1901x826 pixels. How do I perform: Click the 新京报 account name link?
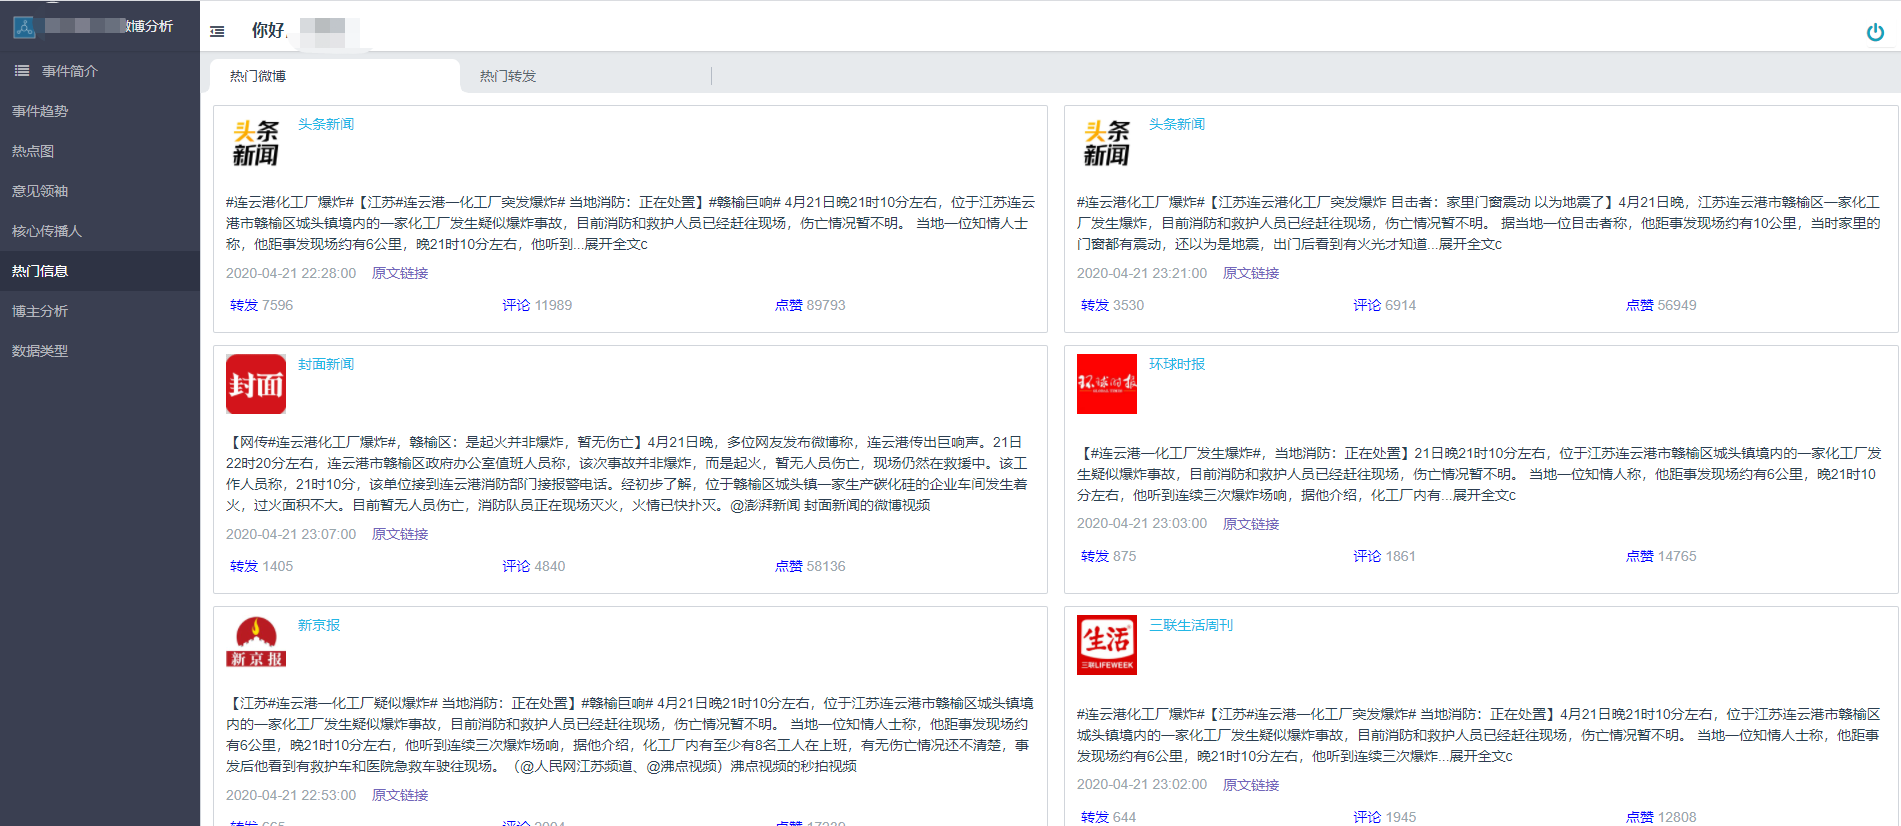pos(319,625)
